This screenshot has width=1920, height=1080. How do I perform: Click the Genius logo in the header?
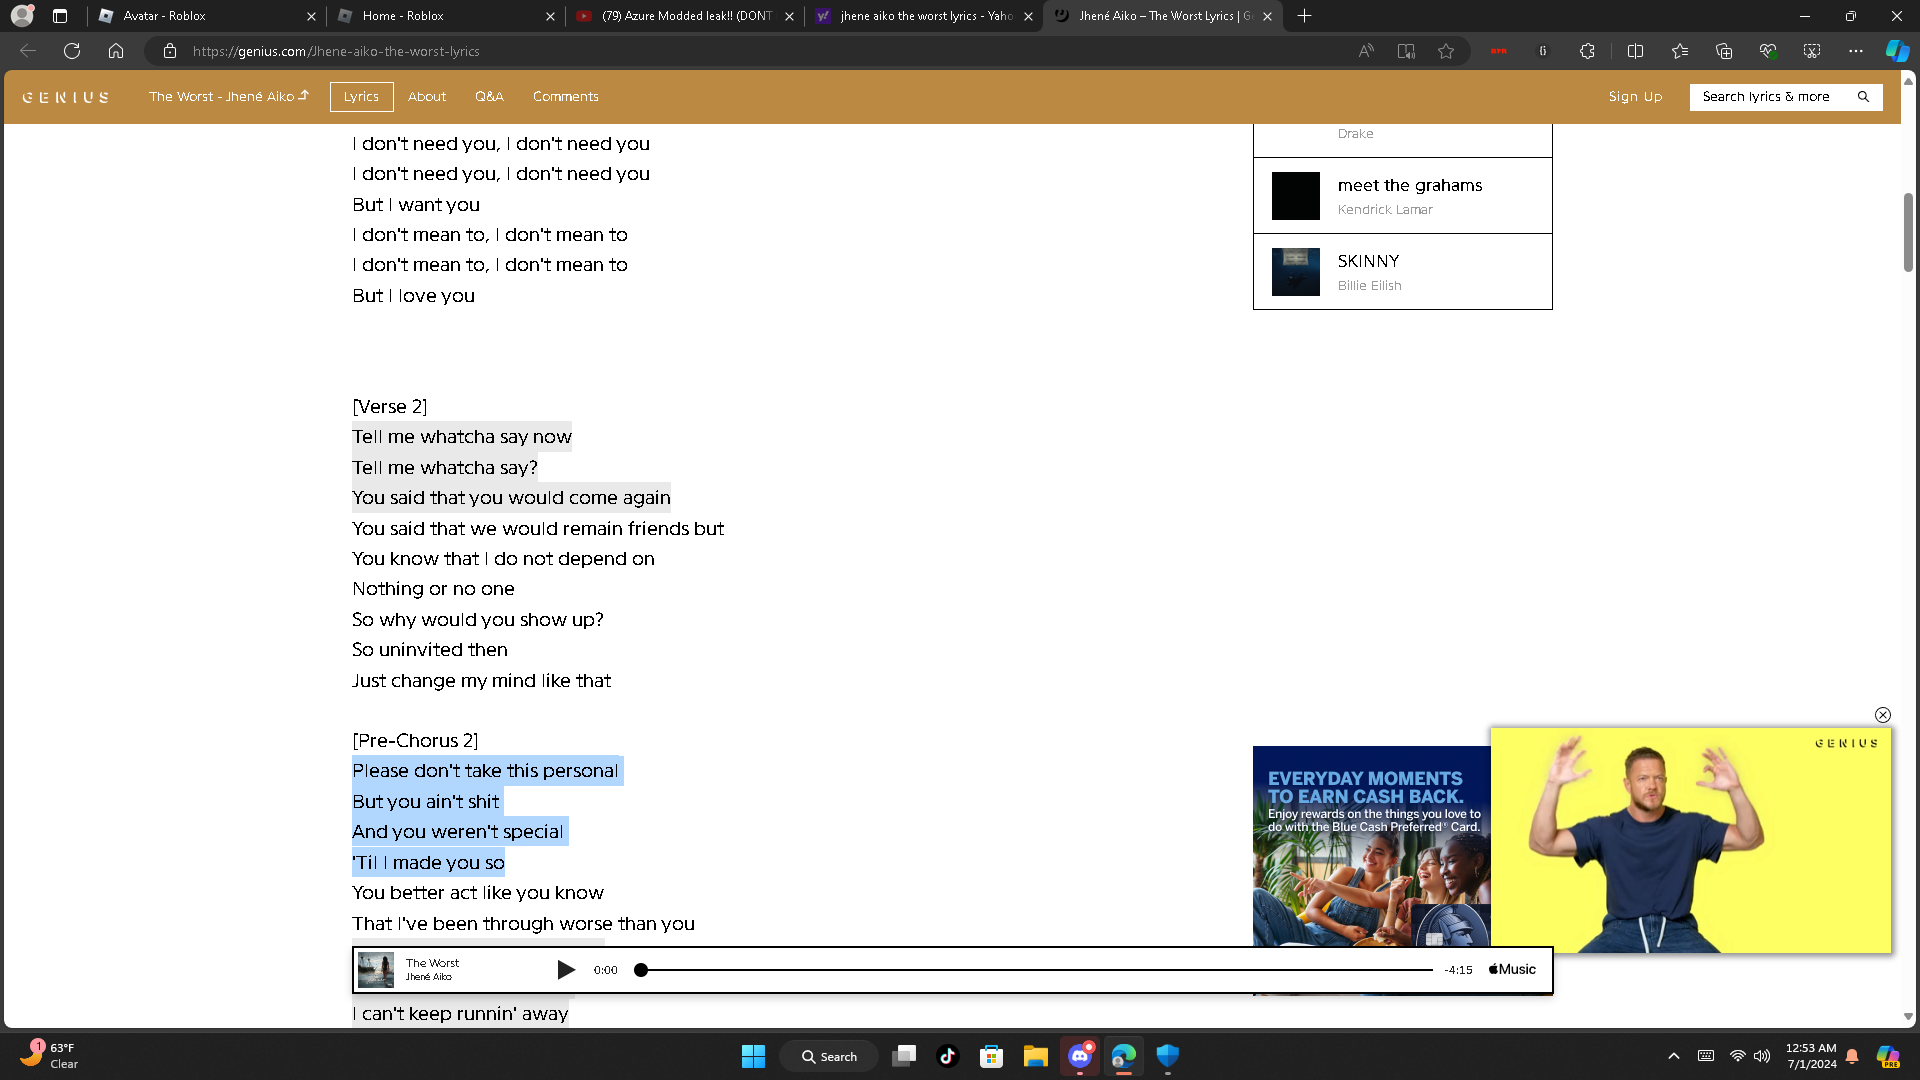(66, 97)
